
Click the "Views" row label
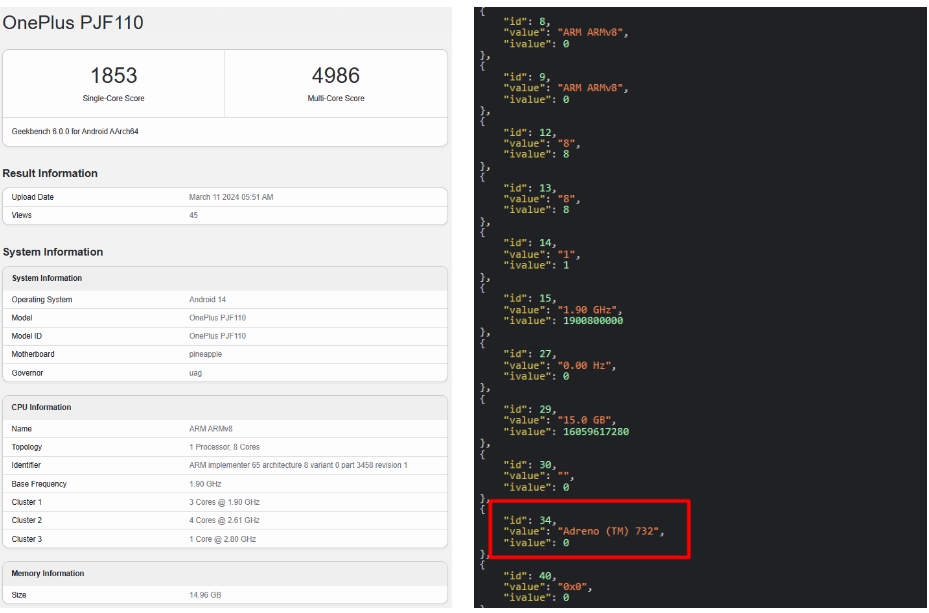22,216
